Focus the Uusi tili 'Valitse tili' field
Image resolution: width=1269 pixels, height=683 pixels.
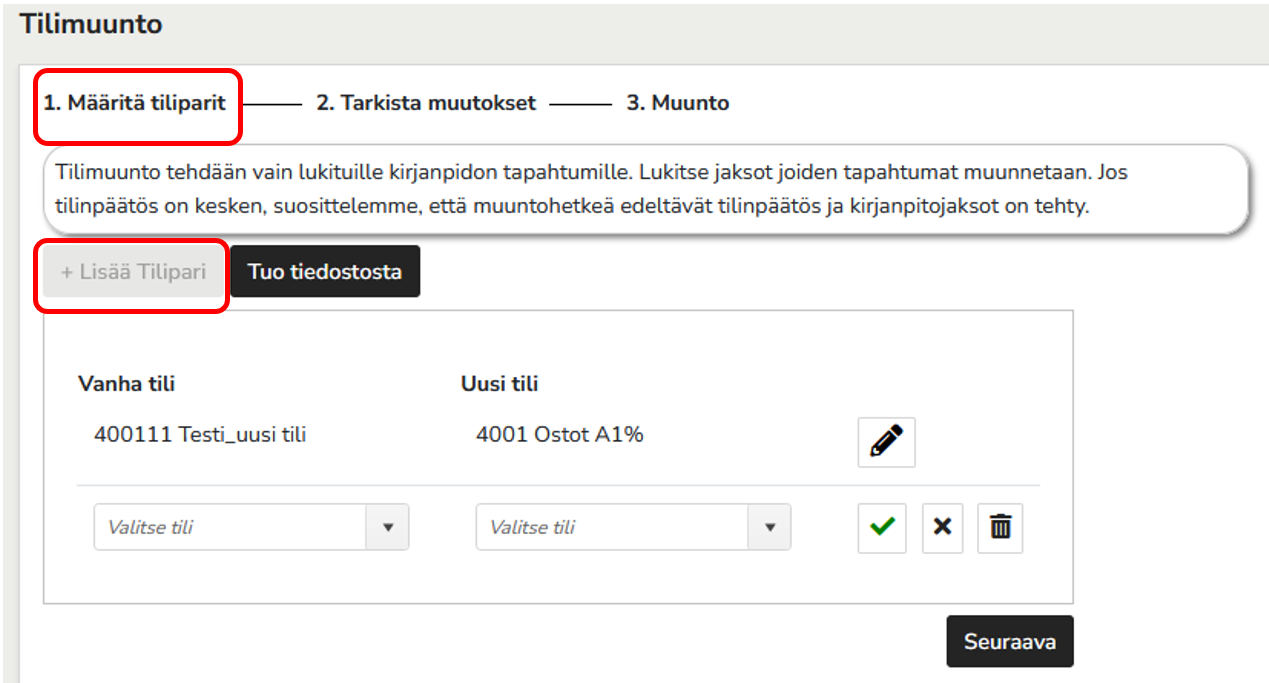(x=612, y=527)
